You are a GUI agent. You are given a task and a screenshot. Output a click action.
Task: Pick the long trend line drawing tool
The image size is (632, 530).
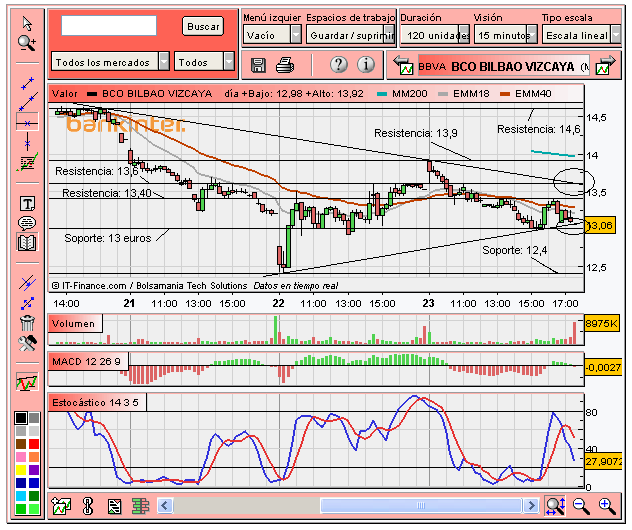(27, 102)
